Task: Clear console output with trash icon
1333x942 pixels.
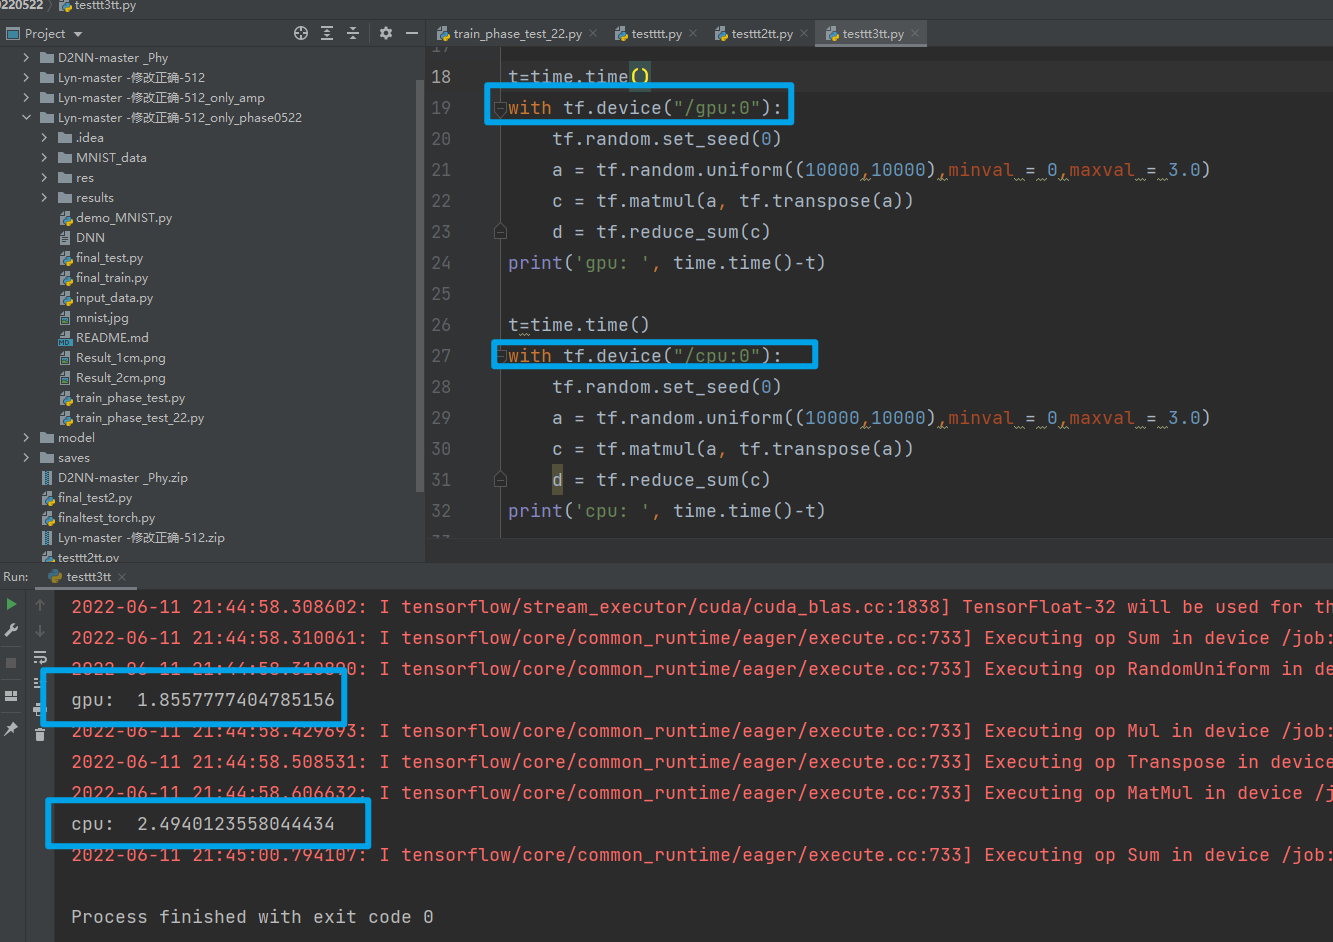Action: coord(40,735)
